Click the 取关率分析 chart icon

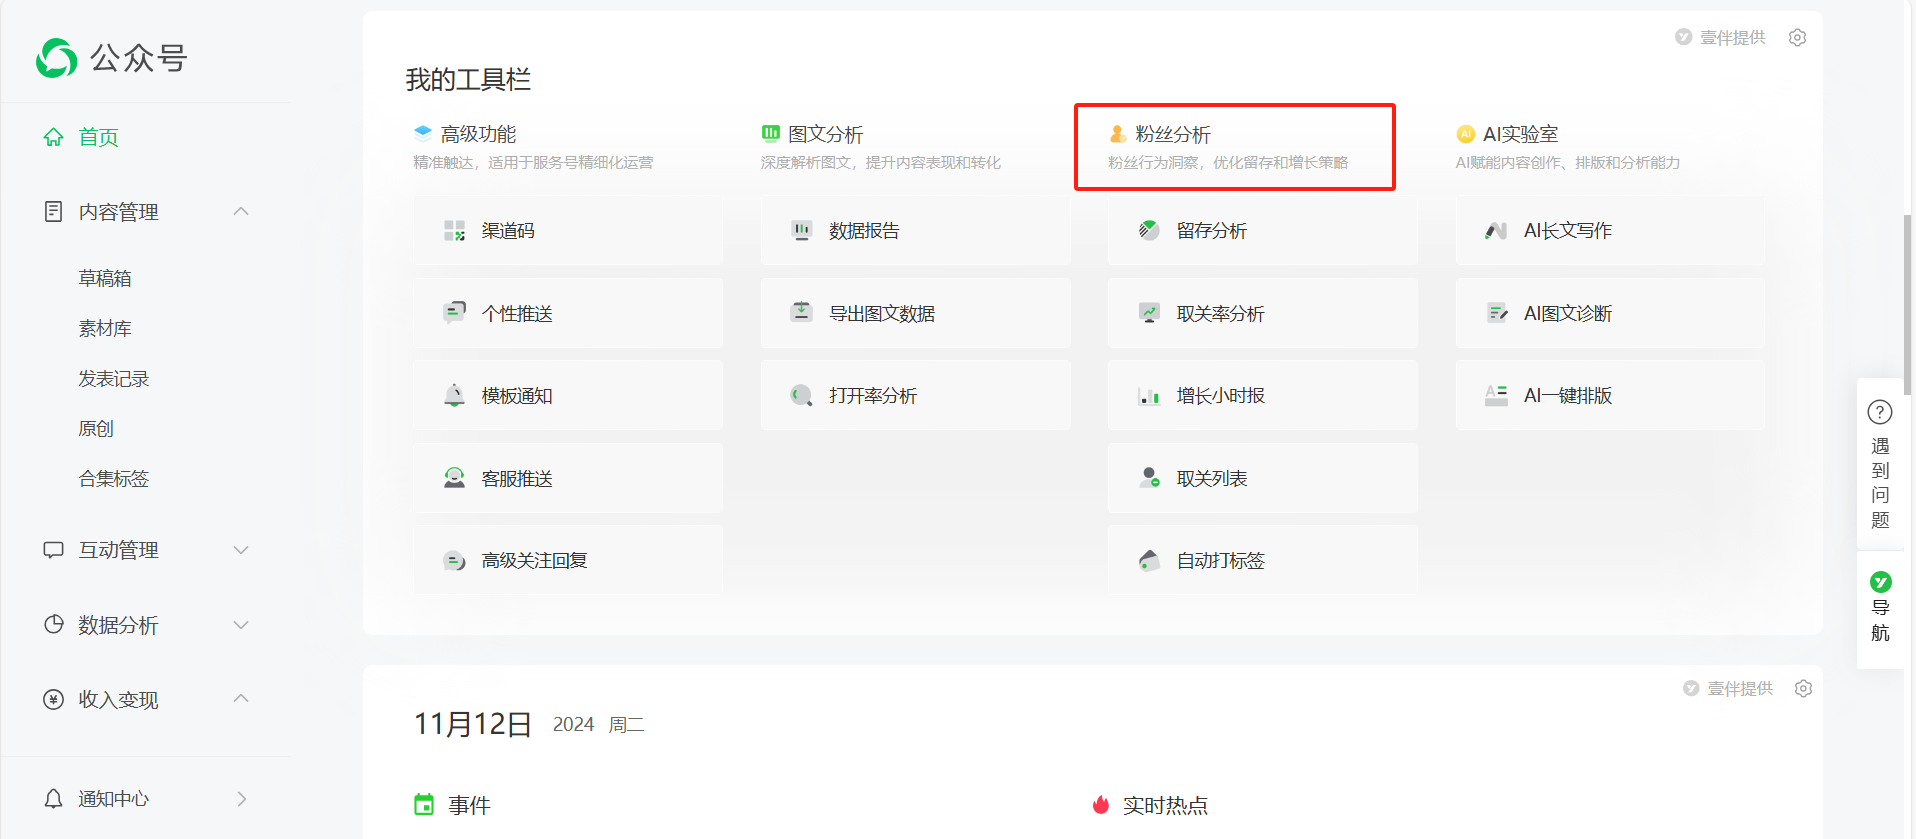[x=1149, y=313]
